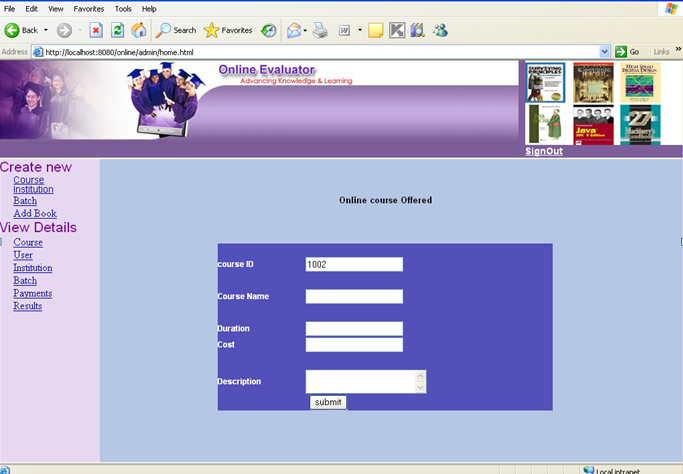The width and height of the screenshot is (683, 474).
Task: Open the Mail icon dropdown arrow
Action: point(305,30)
